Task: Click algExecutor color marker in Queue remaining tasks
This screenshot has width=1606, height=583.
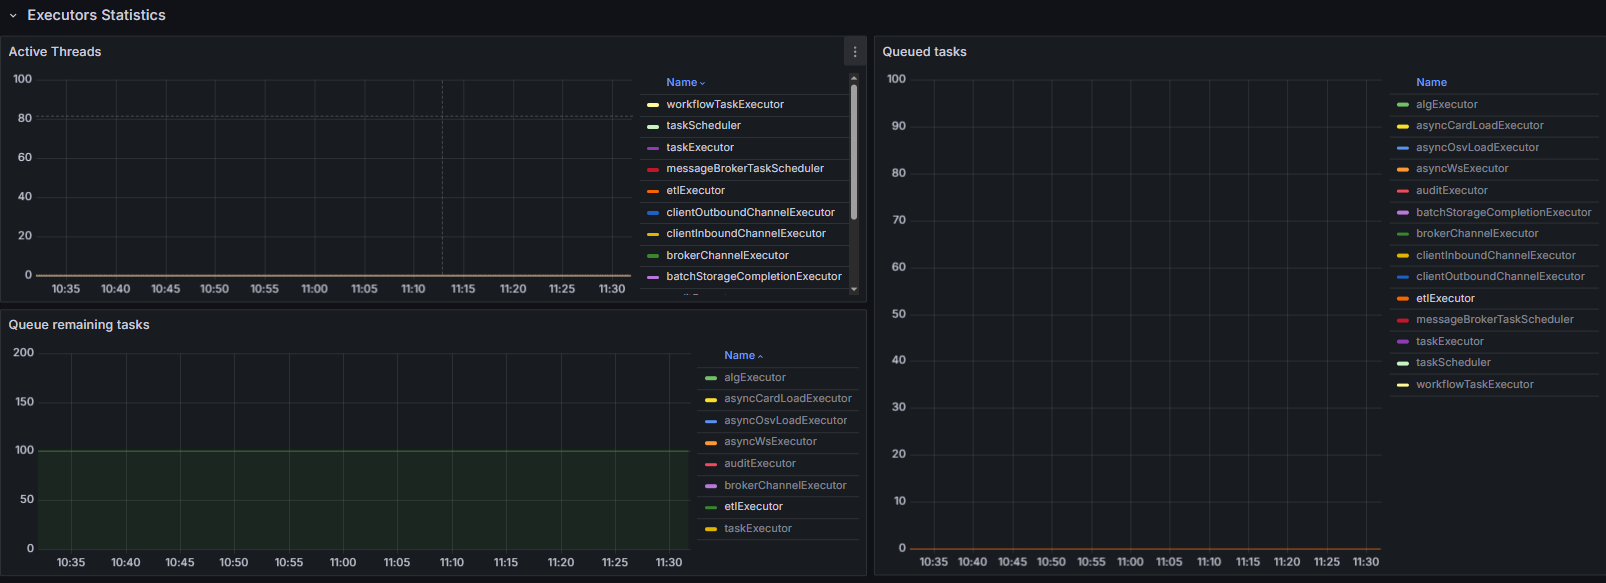Action: pyautogui.click(x=711, y=378)
